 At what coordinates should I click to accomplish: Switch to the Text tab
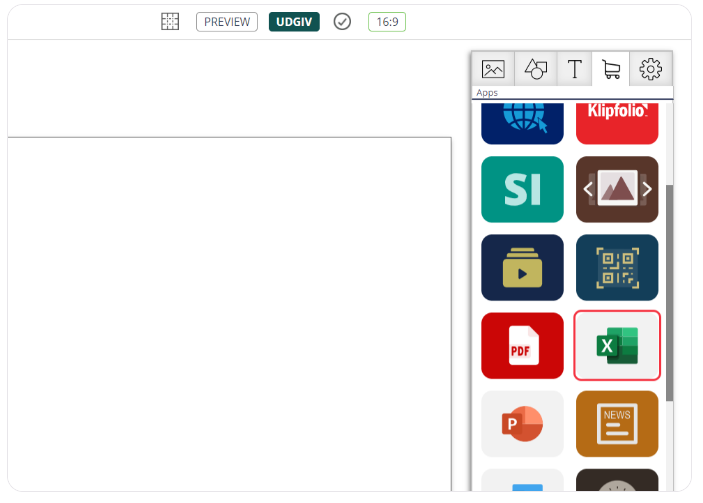coord(574,69)
